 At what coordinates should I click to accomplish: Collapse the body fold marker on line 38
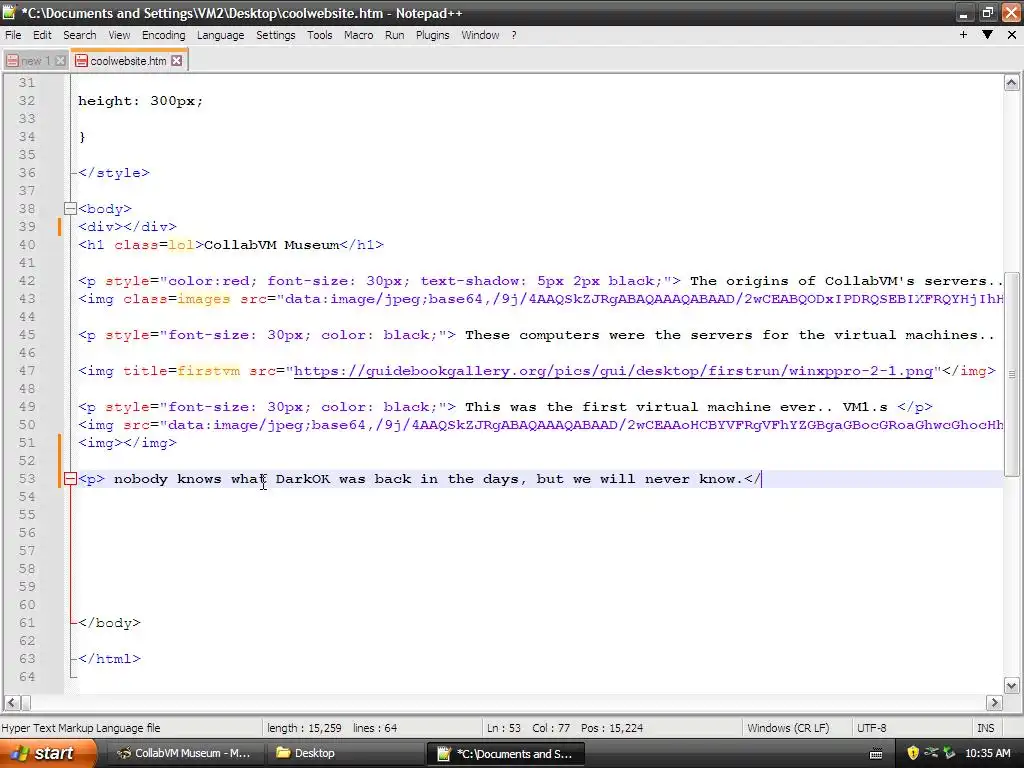[x=71, y=209]
